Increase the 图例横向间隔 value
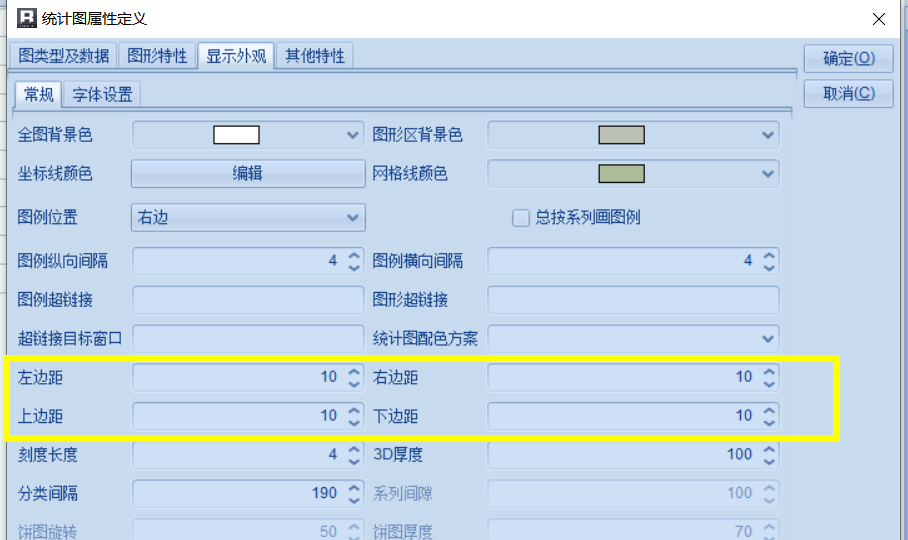Screen dimensions: 908x540 click(x=769, y=255)
